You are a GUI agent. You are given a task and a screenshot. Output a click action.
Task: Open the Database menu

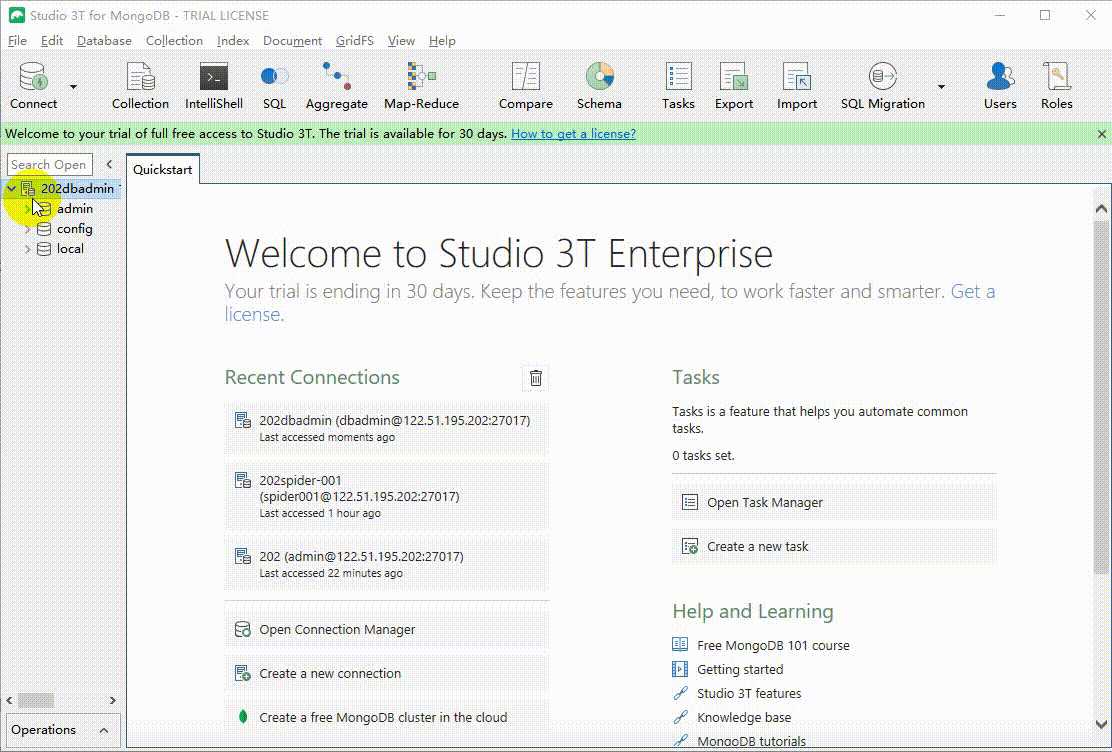(x=104, y=40)
